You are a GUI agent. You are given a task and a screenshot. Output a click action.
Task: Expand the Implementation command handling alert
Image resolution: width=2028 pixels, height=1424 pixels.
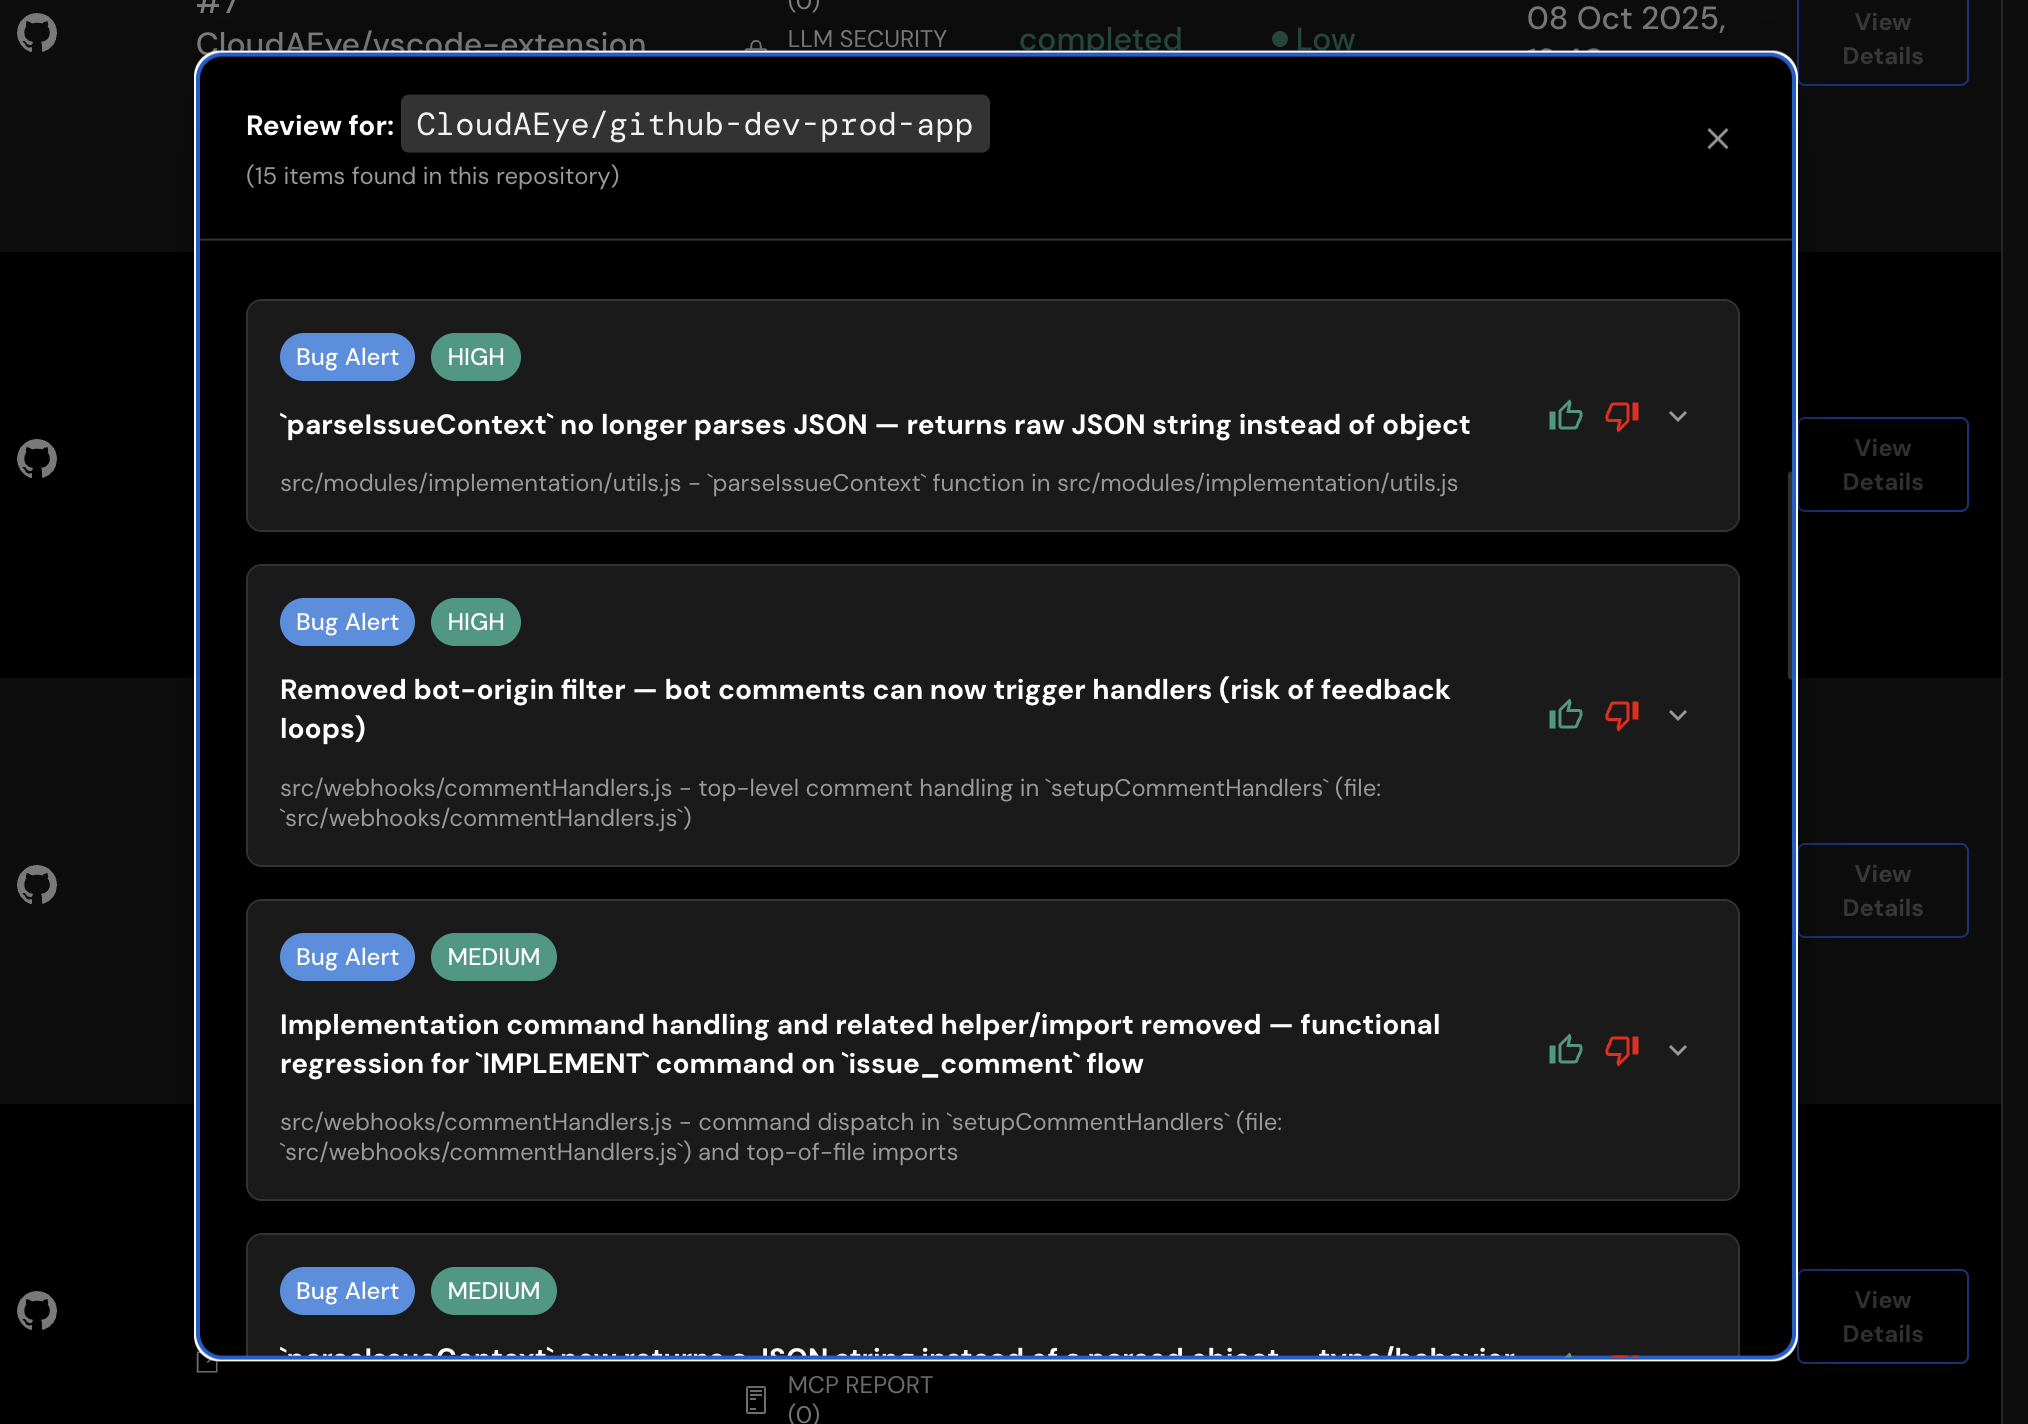point(1678,1051)
